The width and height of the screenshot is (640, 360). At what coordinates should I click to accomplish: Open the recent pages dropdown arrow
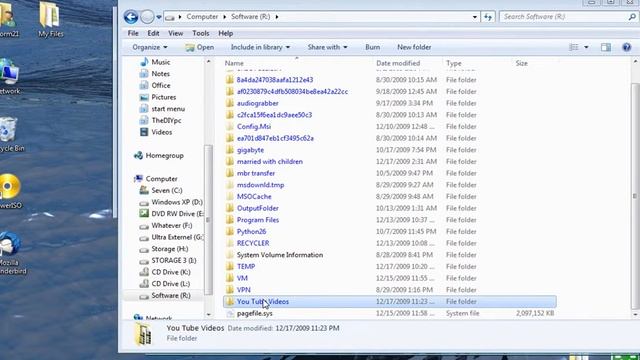[x=158, y=17]
